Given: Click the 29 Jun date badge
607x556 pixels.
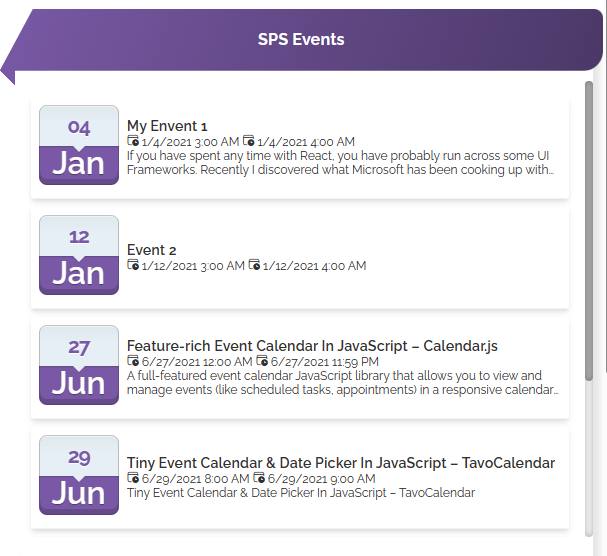Looking at the screenshot, I should tap(79, 475).
